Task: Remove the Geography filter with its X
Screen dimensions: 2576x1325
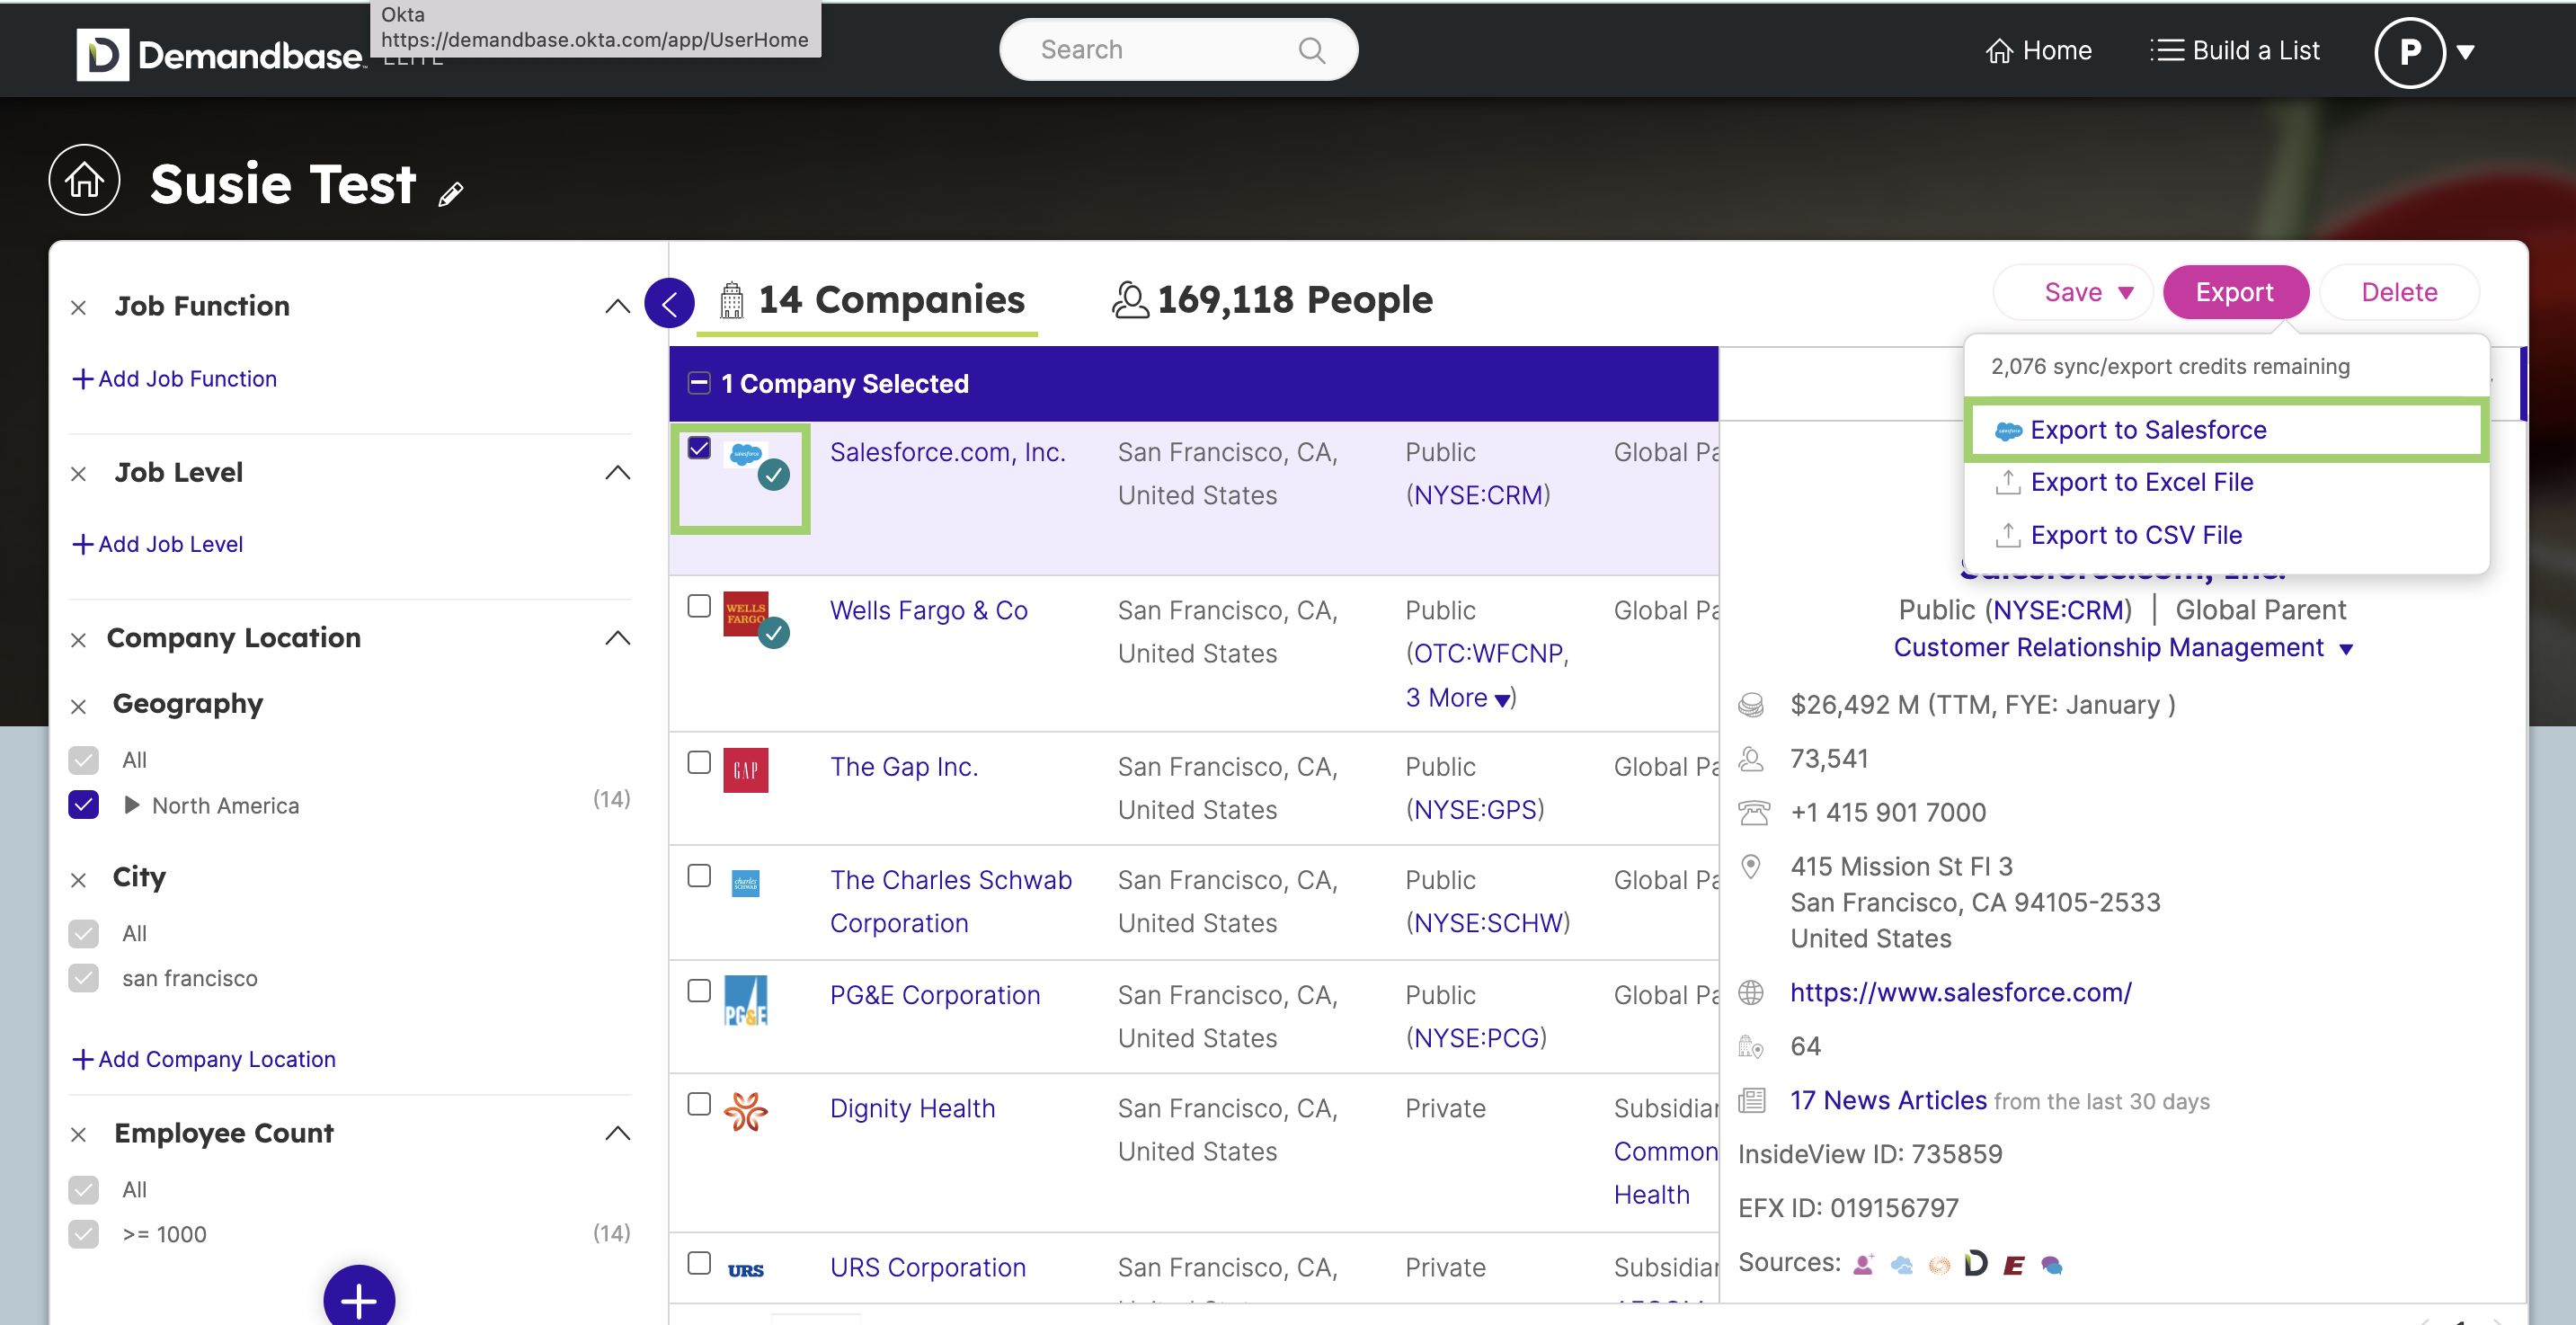Action: coord(79,707)
